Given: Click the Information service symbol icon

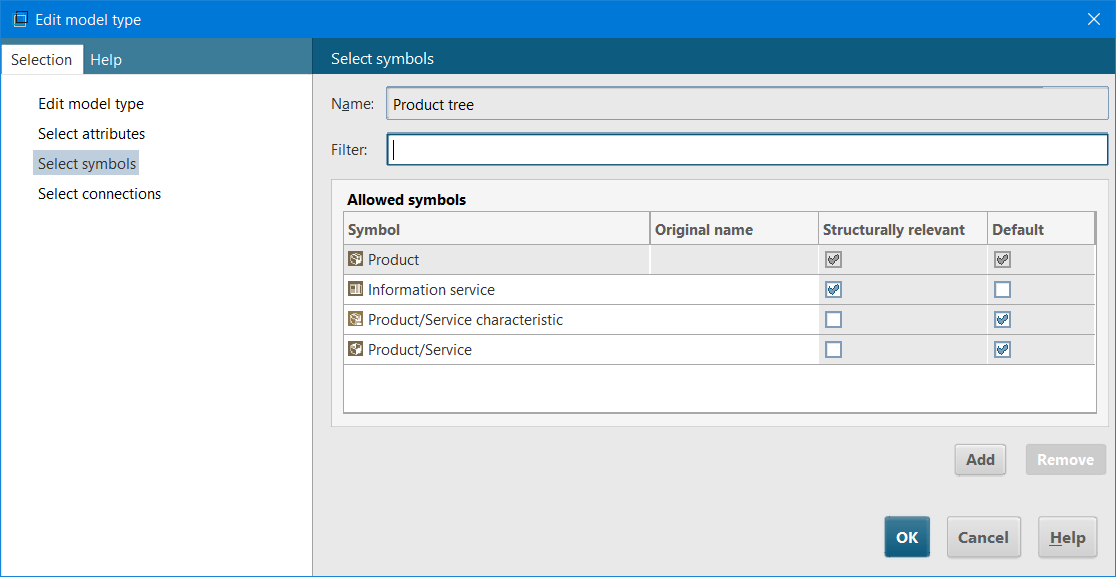Looking at the screenshot, I should pos(356,289).
